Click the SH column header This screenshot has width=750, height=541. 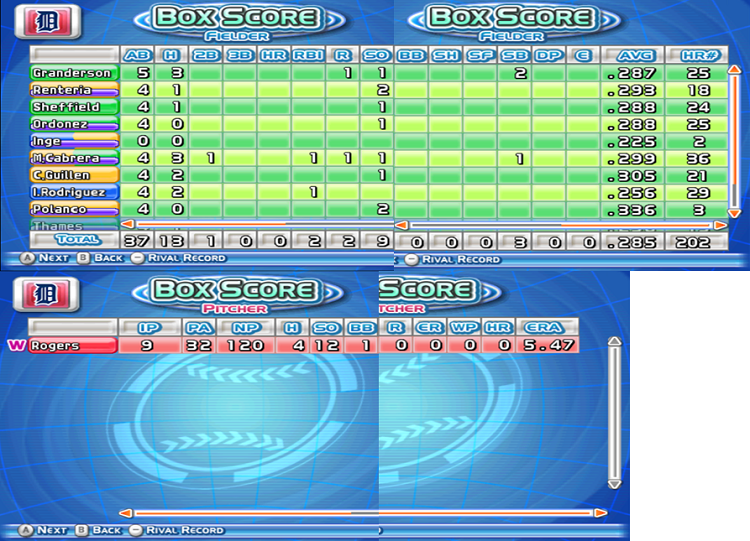click(445, 55)
